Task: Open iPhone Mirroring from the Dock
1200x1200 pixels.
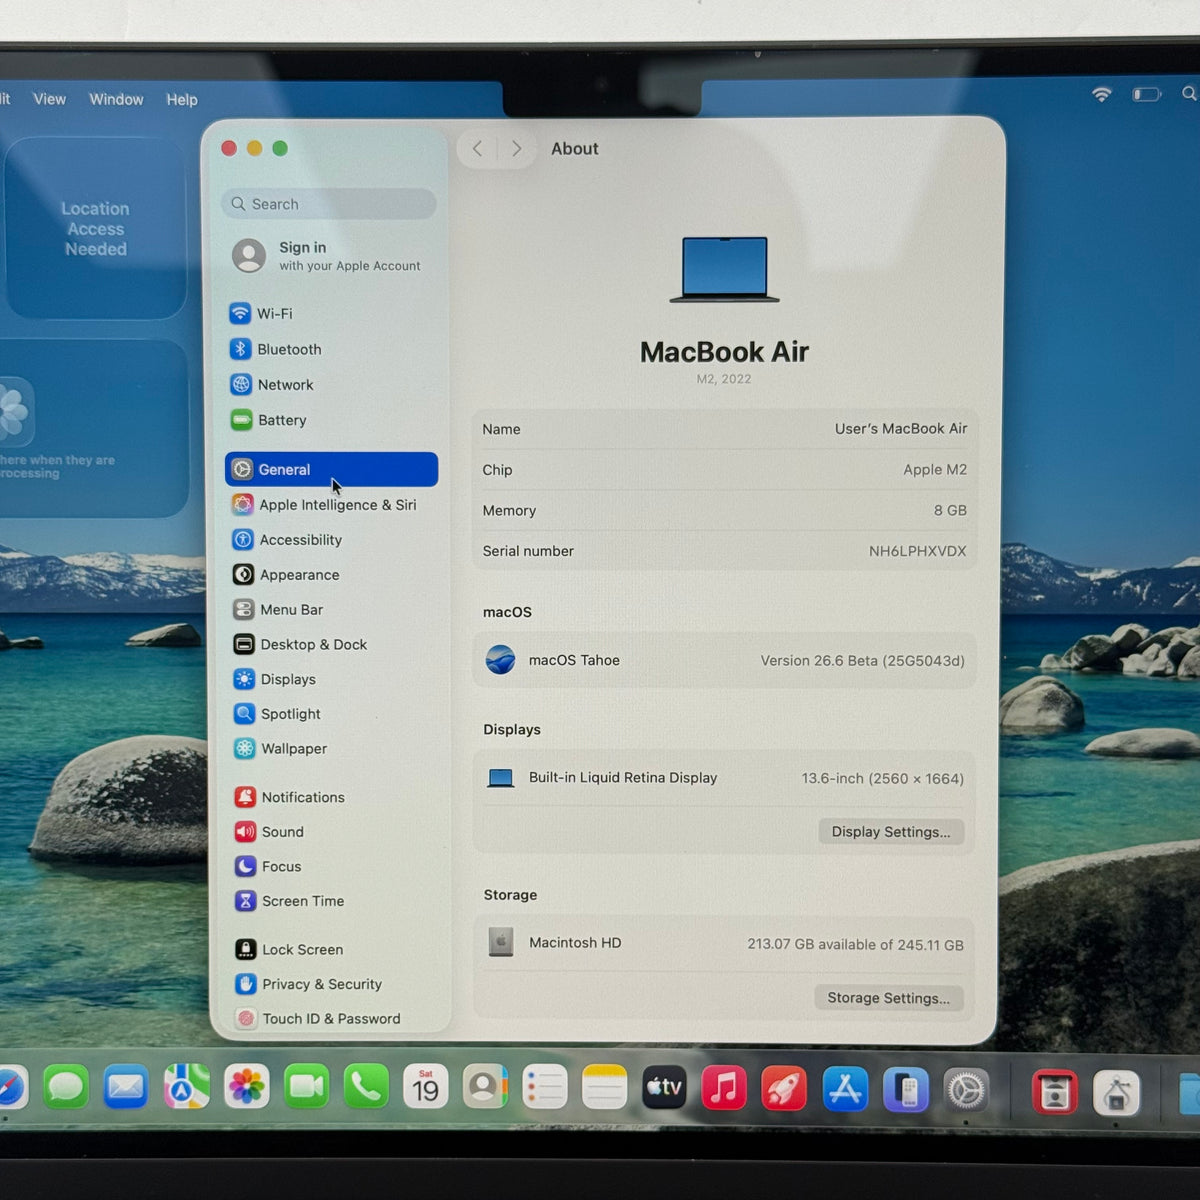Action: pos(906,1090)
